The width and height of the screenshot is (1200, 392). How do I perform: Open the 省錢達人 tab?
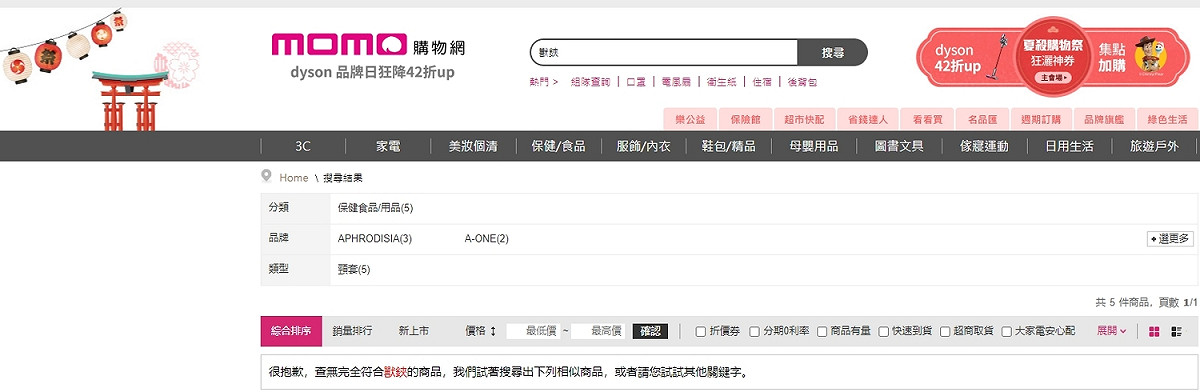tap(867, 119)
